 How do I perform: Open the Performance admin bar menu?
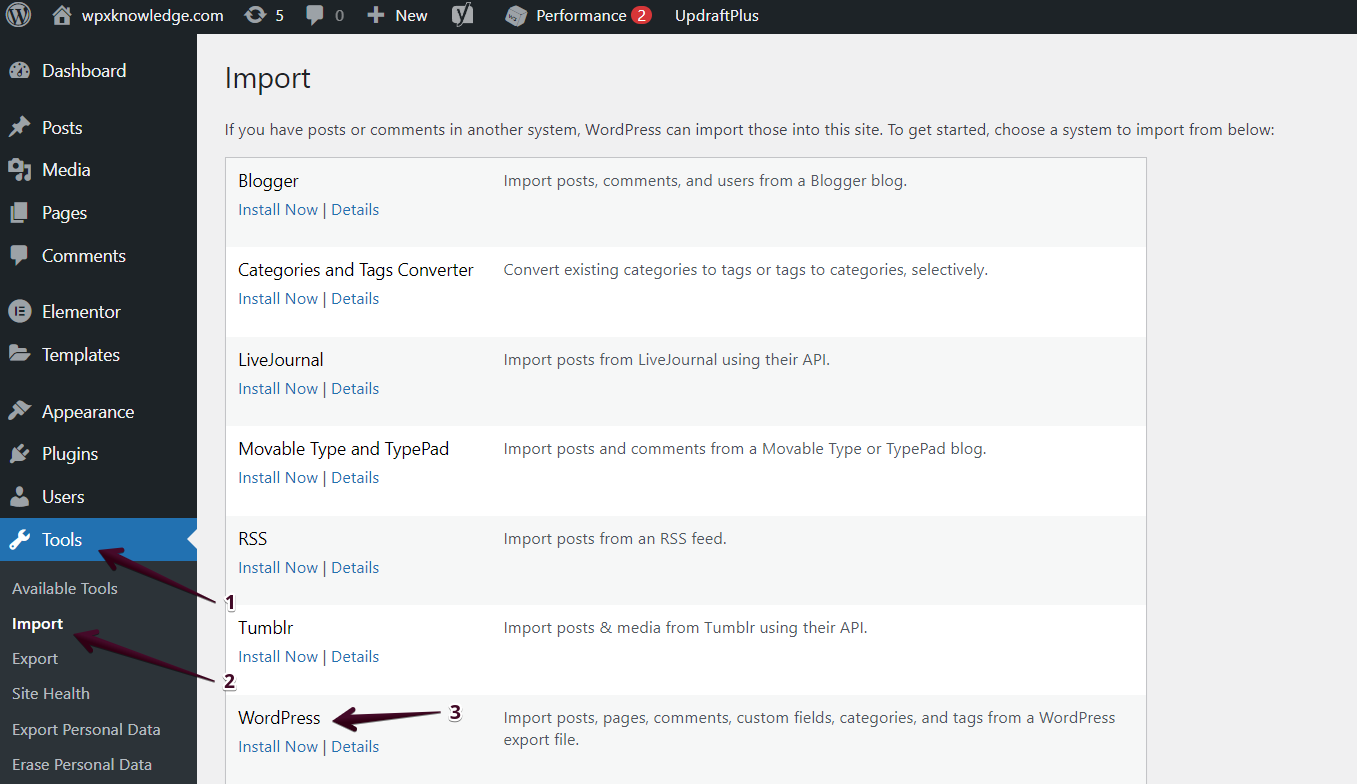pos(579,16)
